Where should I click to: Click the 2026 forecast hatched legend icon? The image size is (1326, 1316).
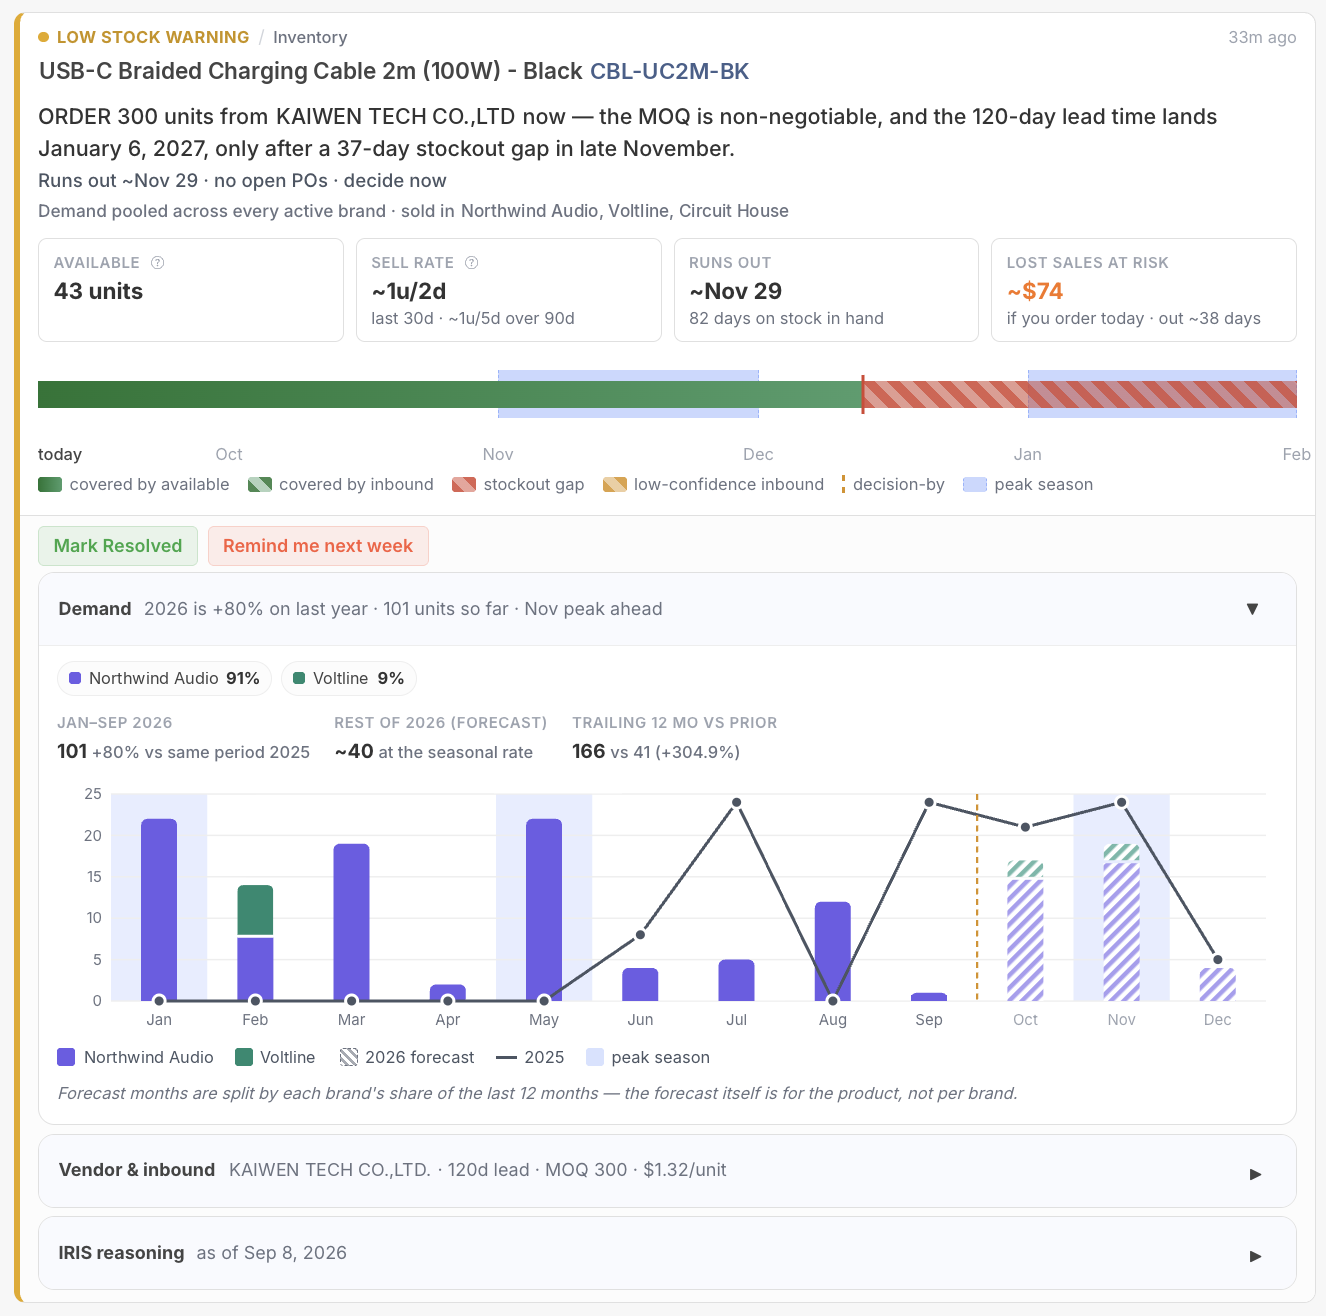click(x=349, y=1057)
